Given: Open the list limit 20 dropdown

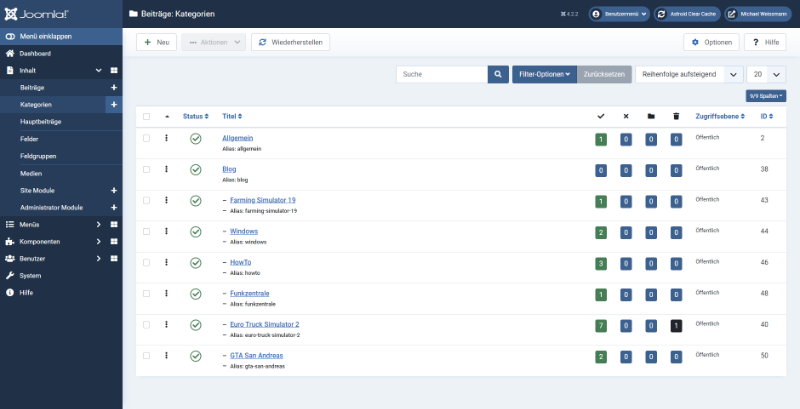Looking at the screenshot, I should [x=766, y=74].
